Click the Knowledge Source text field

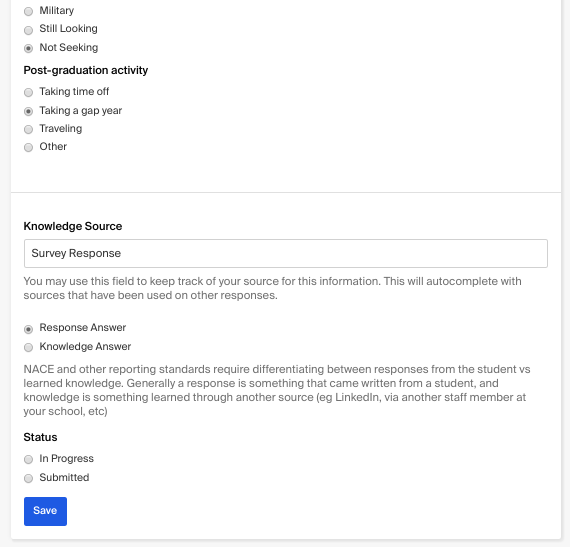click(x=286, y=253)
